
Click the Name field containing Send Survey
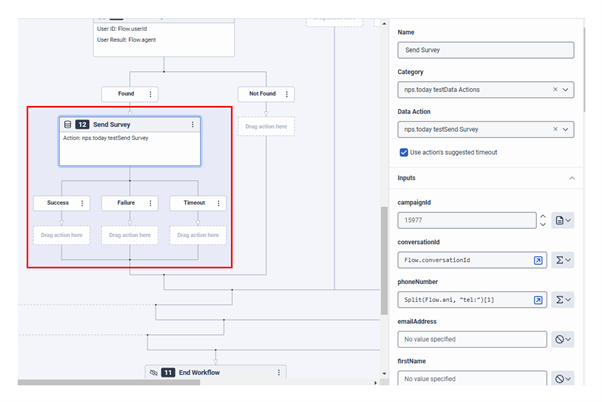[x=485, y=50]
